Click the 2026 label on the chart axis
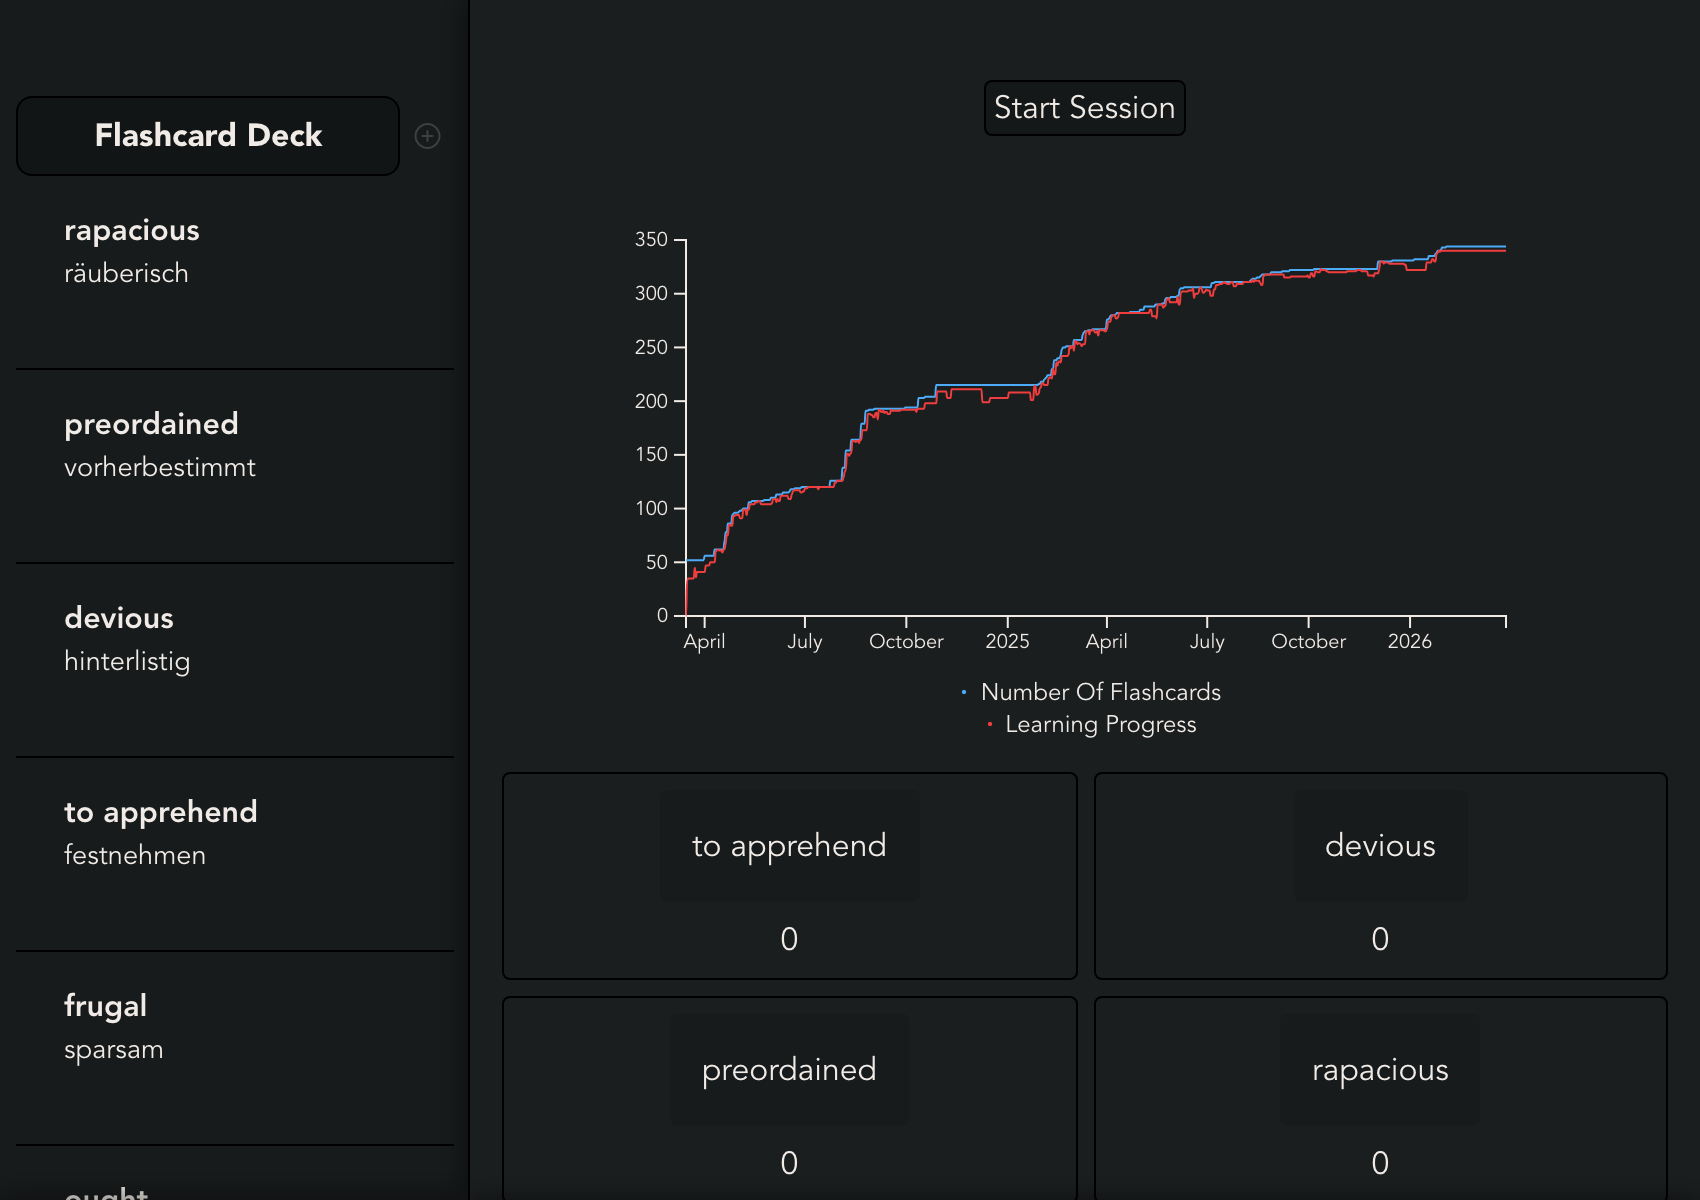 coord(1410,641)
